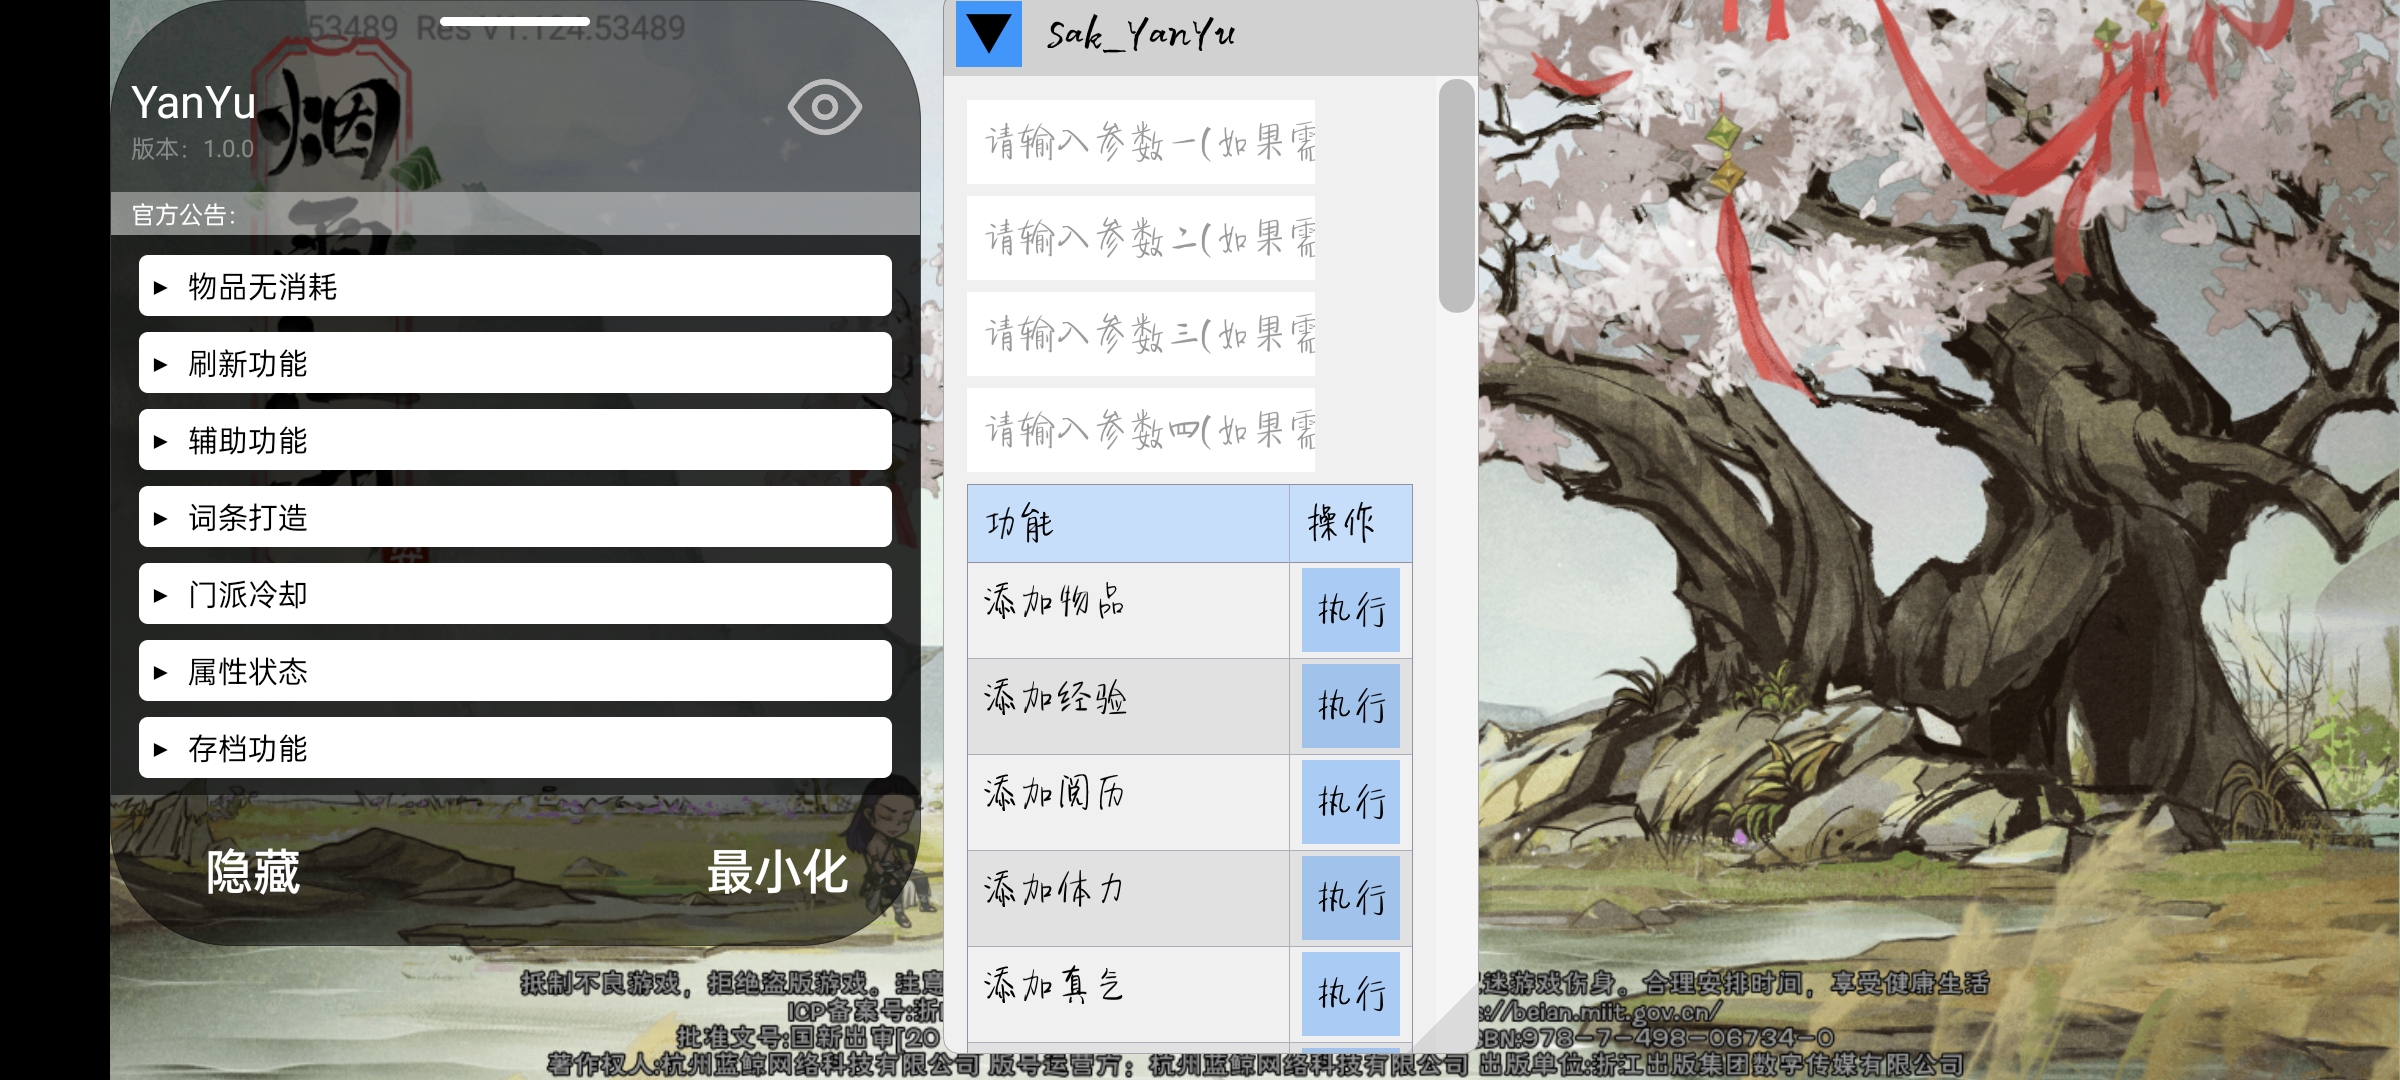Click the 官方公告 bar
Image resolution: width=2400 pixels, height=1080 pixels.
point(515,214)
